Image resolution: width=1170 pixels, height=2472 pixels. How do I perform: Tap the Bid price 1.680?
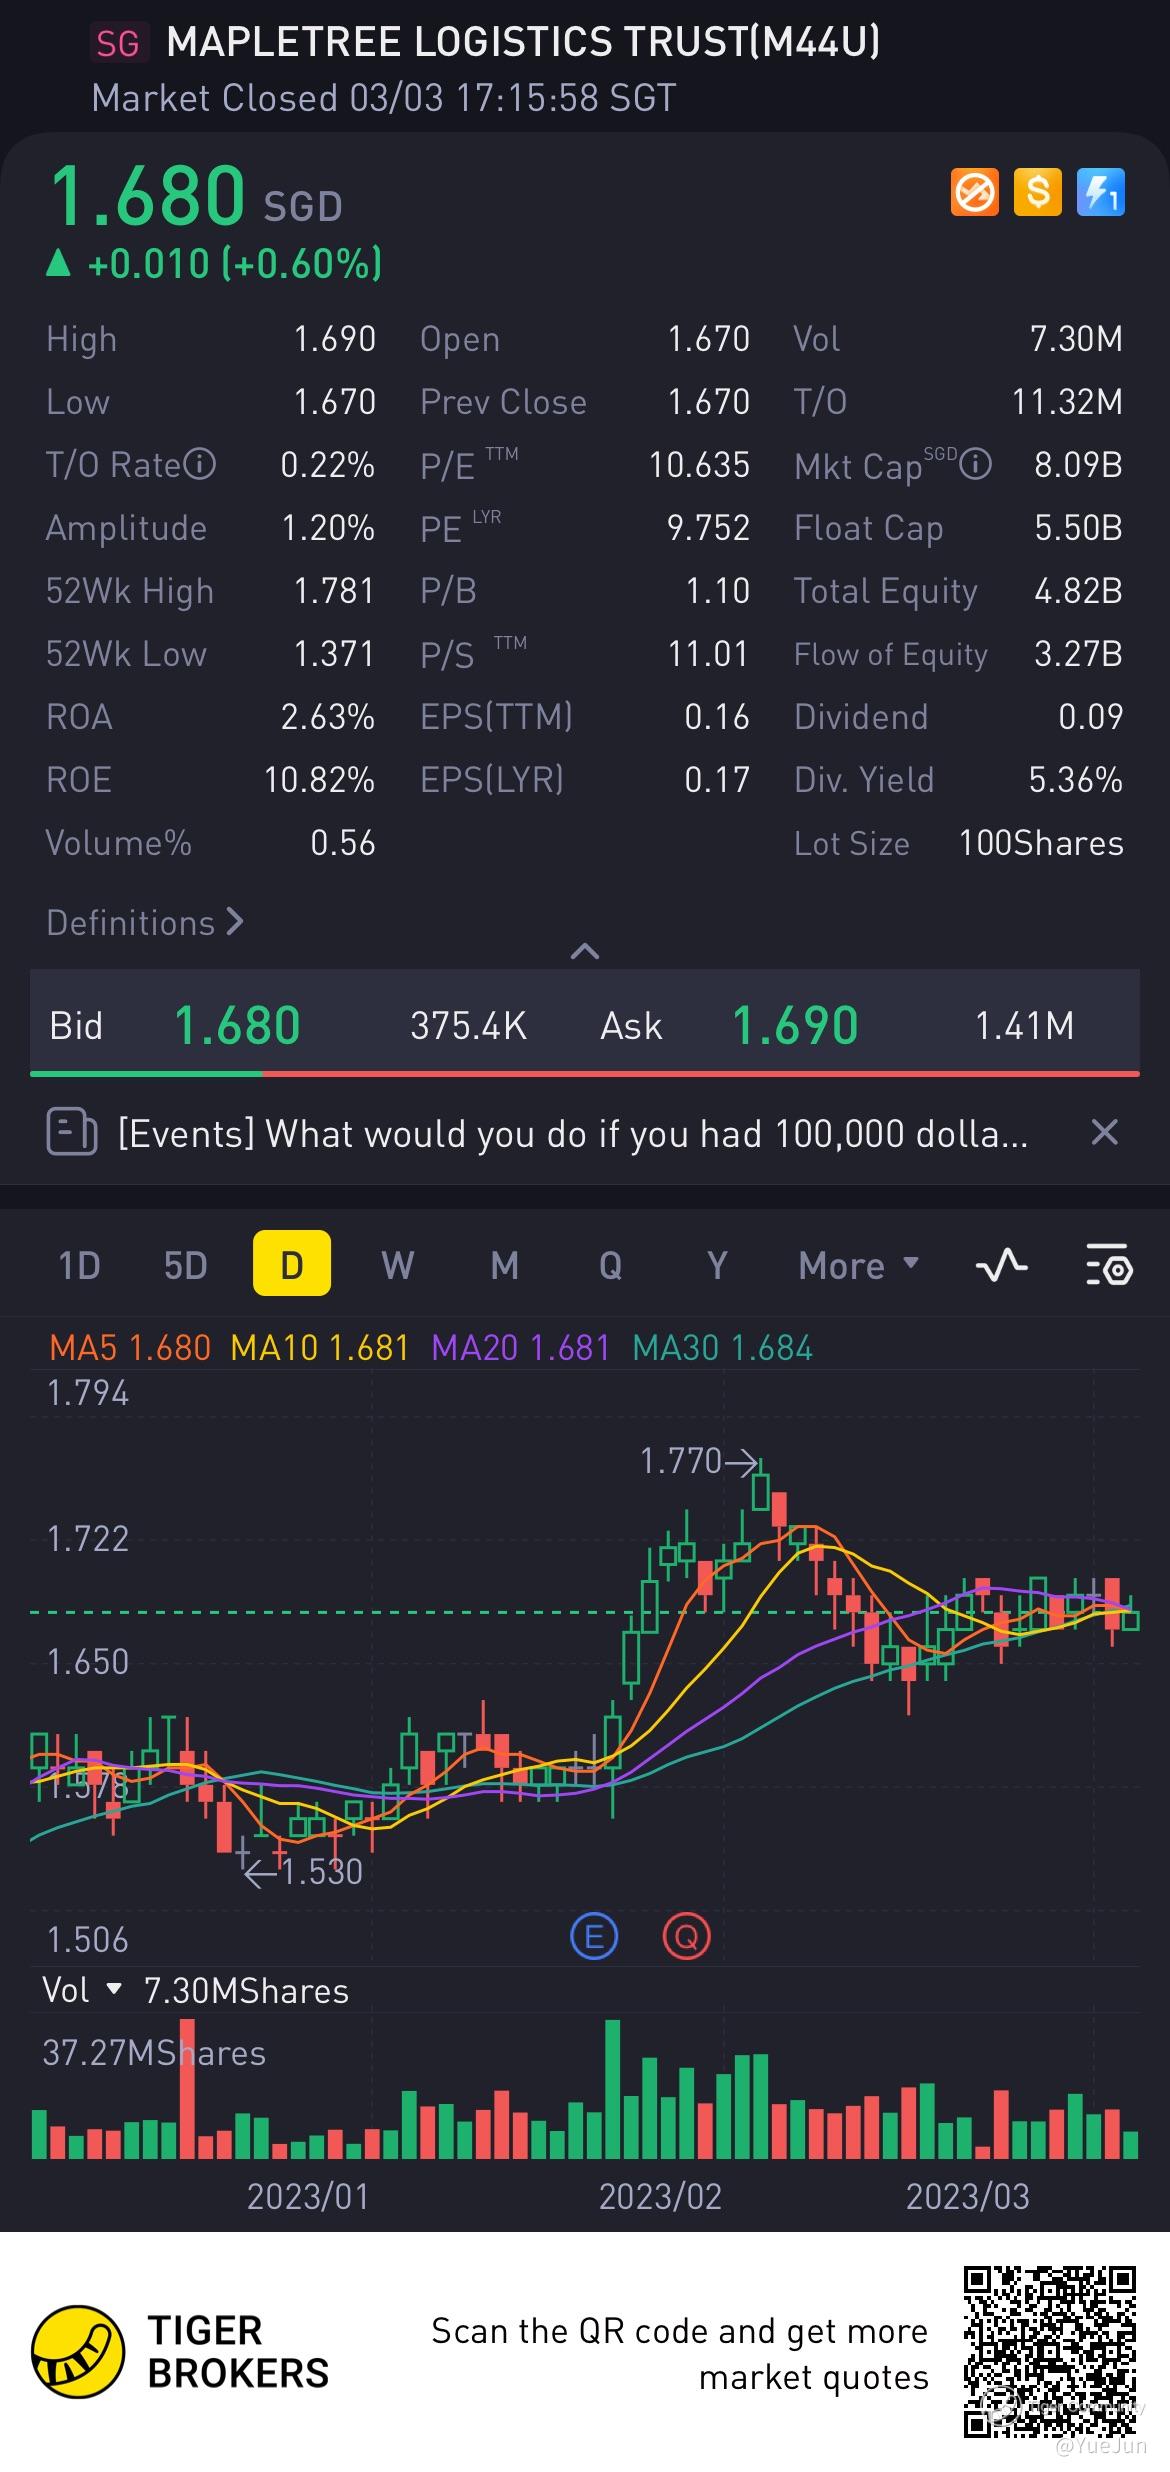237,1025
